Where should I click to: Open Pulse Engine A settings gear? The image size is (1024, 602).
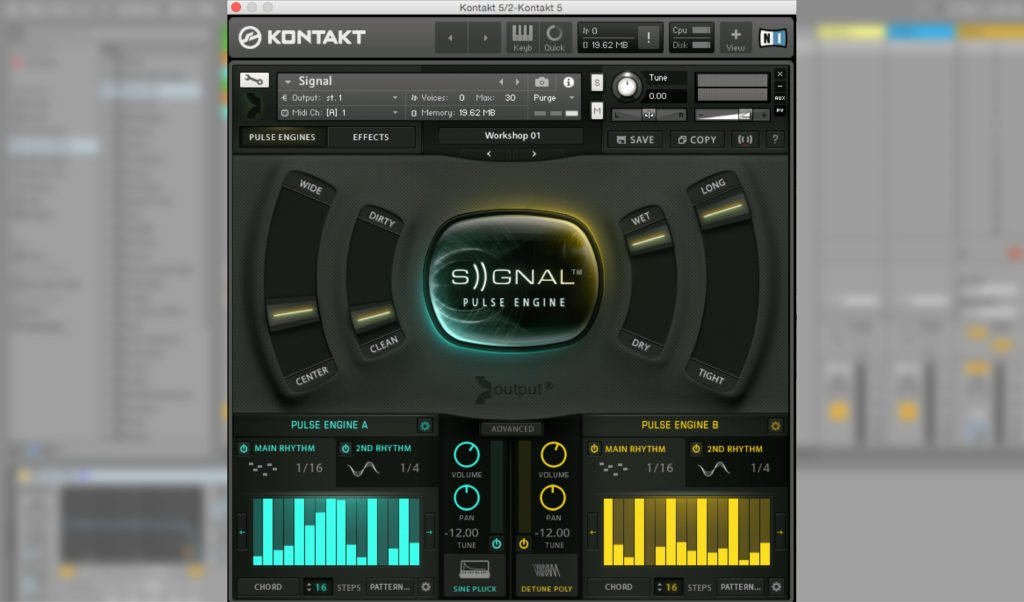[x=426, y=426]
